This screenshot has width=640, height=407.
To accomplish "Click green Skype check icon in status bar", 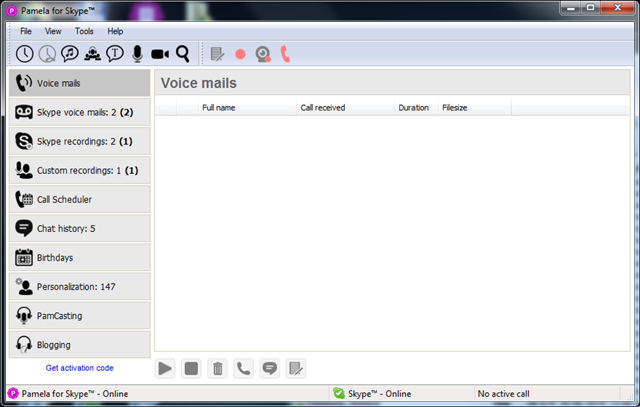I will pyautogui.click(x=339, y=394).
